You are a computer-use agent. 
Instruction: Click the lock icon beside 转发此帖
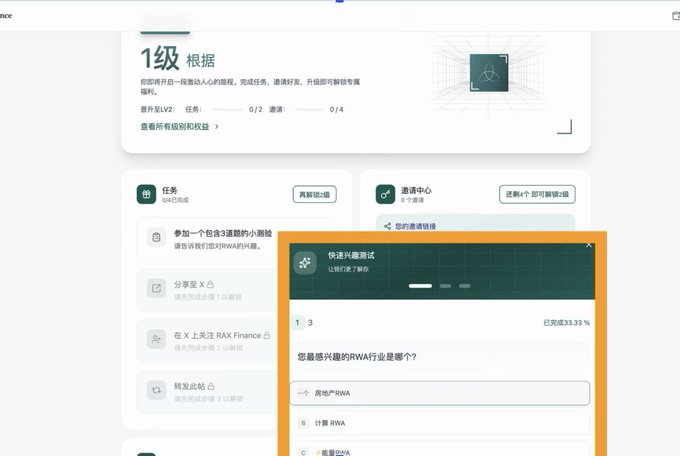[x=211, y=386]
